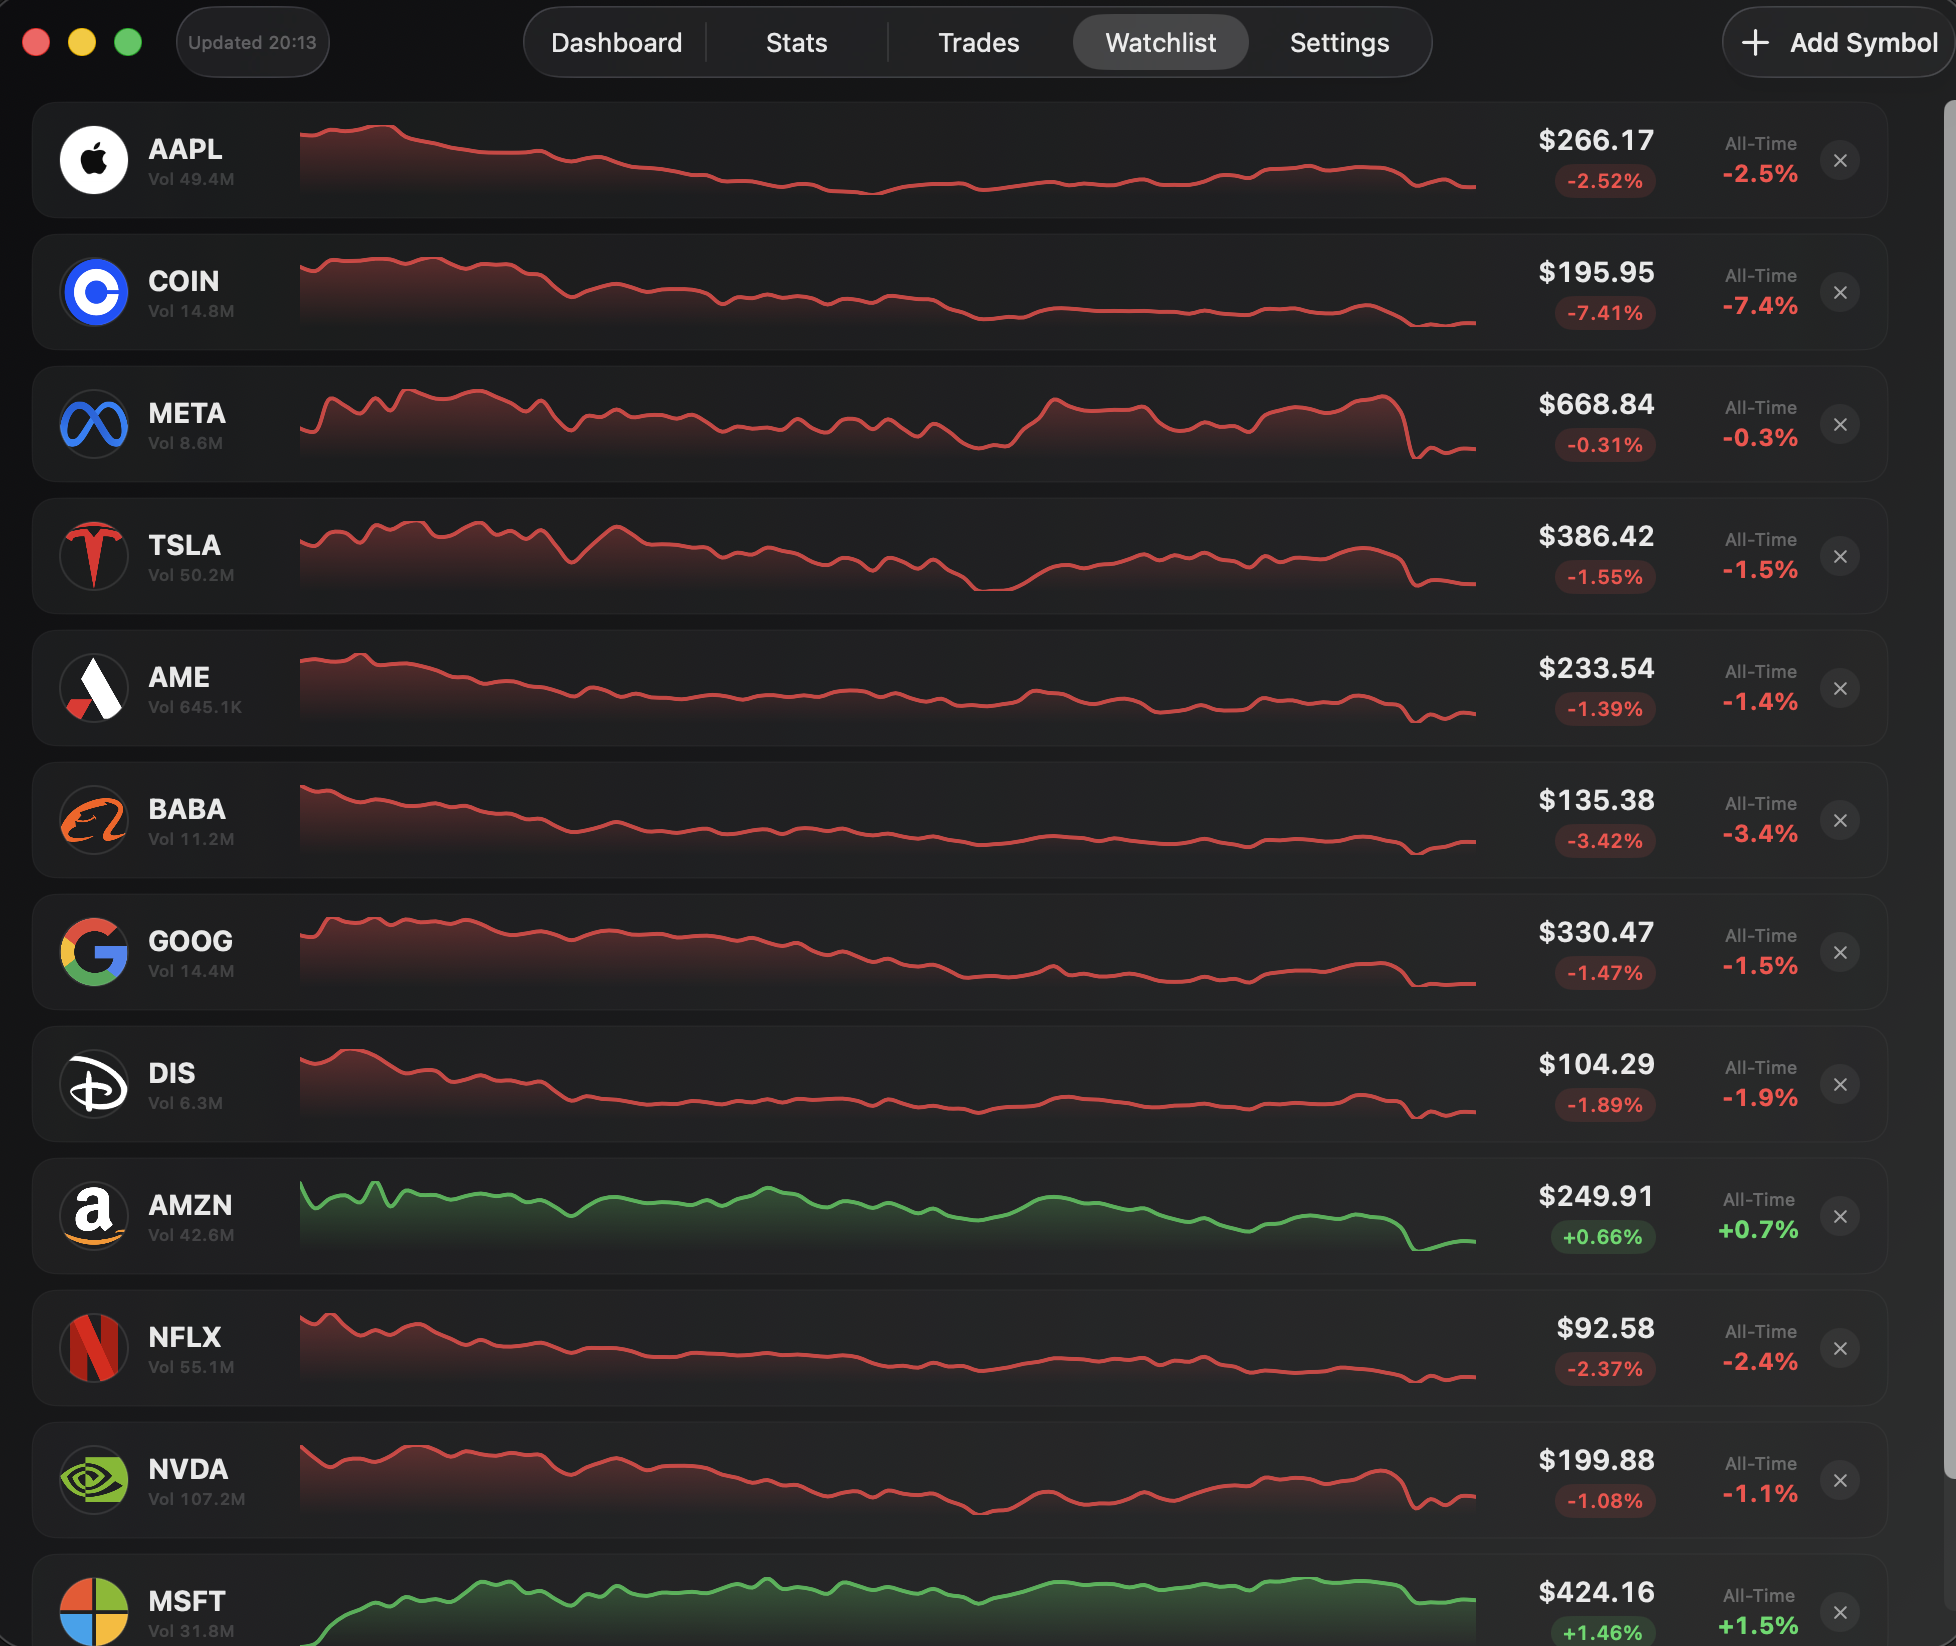Open the AAPL sparkline chart
Viewport: 1956px width, 1646px height.
(x=888, y=160)
